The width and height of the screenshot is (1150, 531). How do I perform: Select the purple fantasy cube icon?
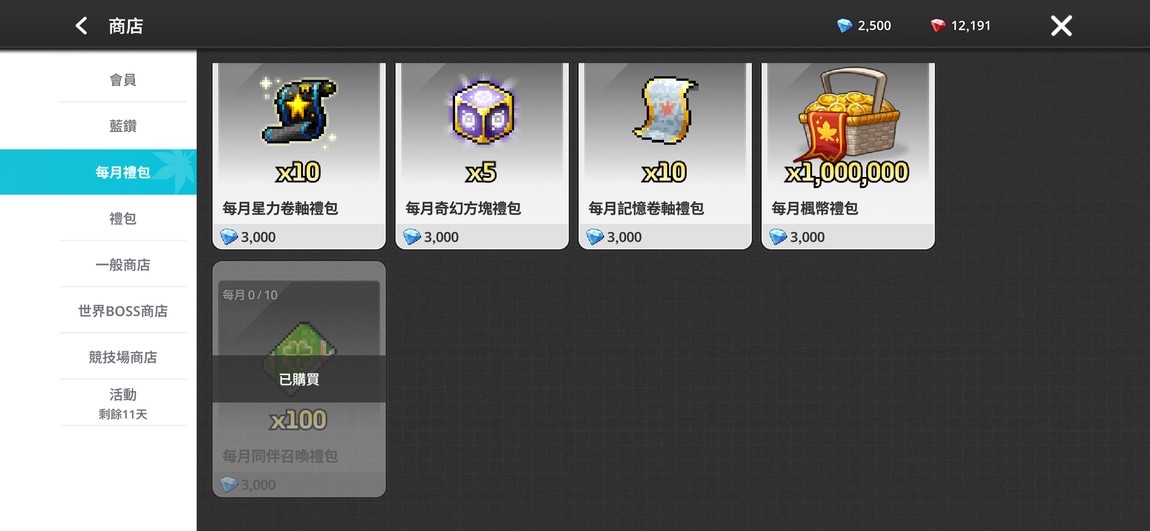click(482, 111)
